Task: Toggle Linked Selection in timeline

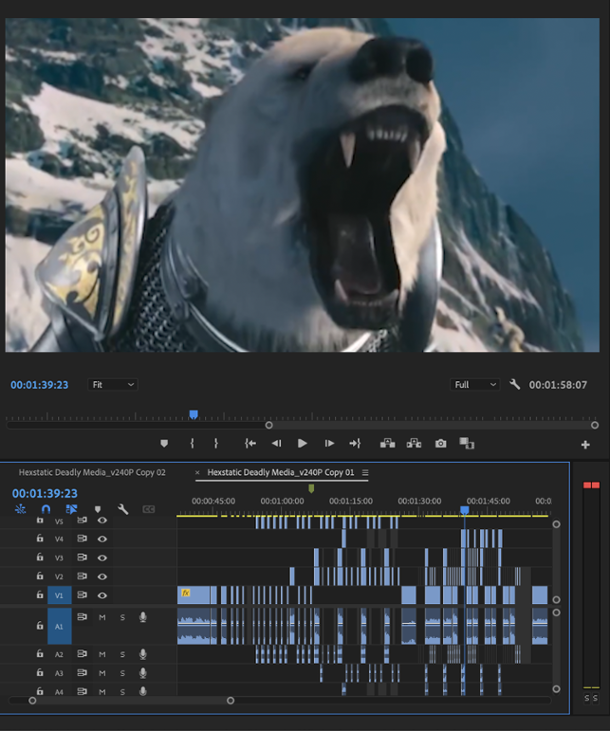Action: tap(71, 509)
